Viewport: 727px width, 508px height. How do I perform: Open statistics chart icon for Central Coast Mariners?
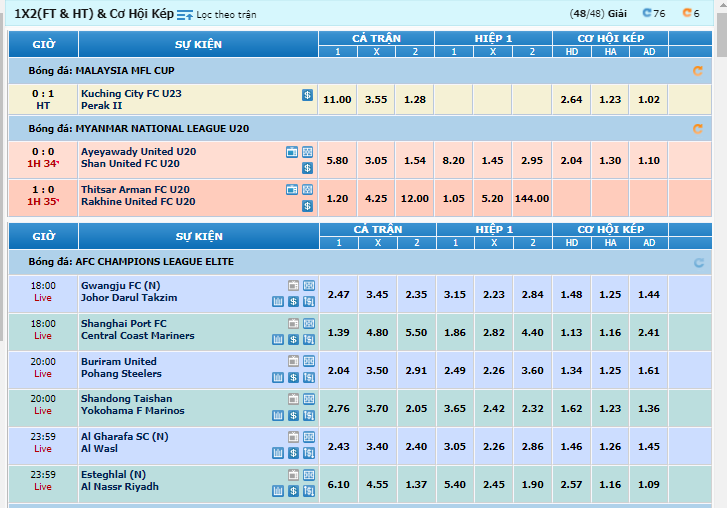tap(278, 340)
